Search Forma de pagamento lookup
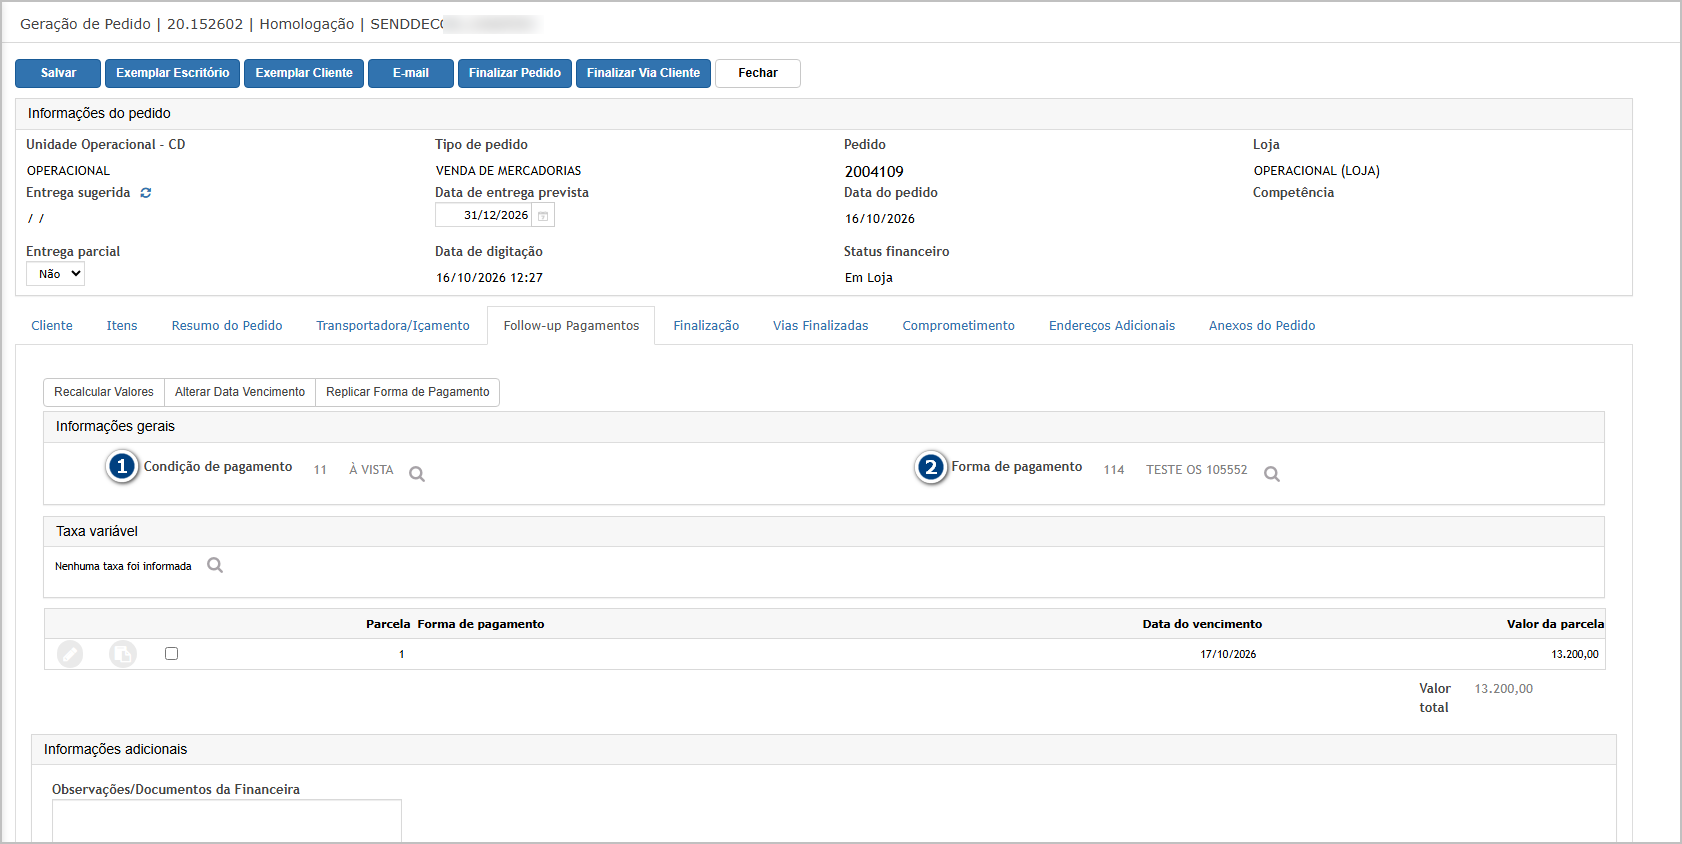This screenshot has width=1682, height=844. click(x=1272, y=474)
